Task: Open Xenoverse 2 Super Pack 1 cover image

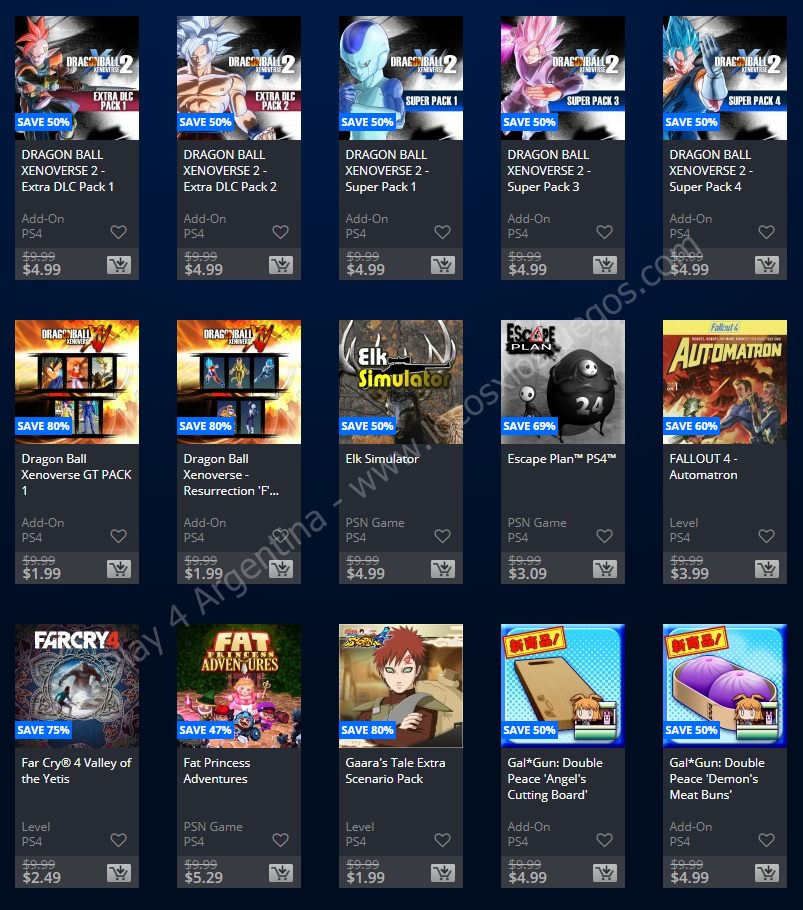Action: (401, 78)
